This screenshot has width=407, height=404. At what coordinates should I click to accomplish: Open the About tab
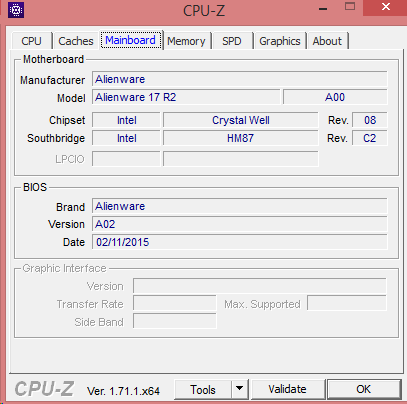tap(327, 41)
